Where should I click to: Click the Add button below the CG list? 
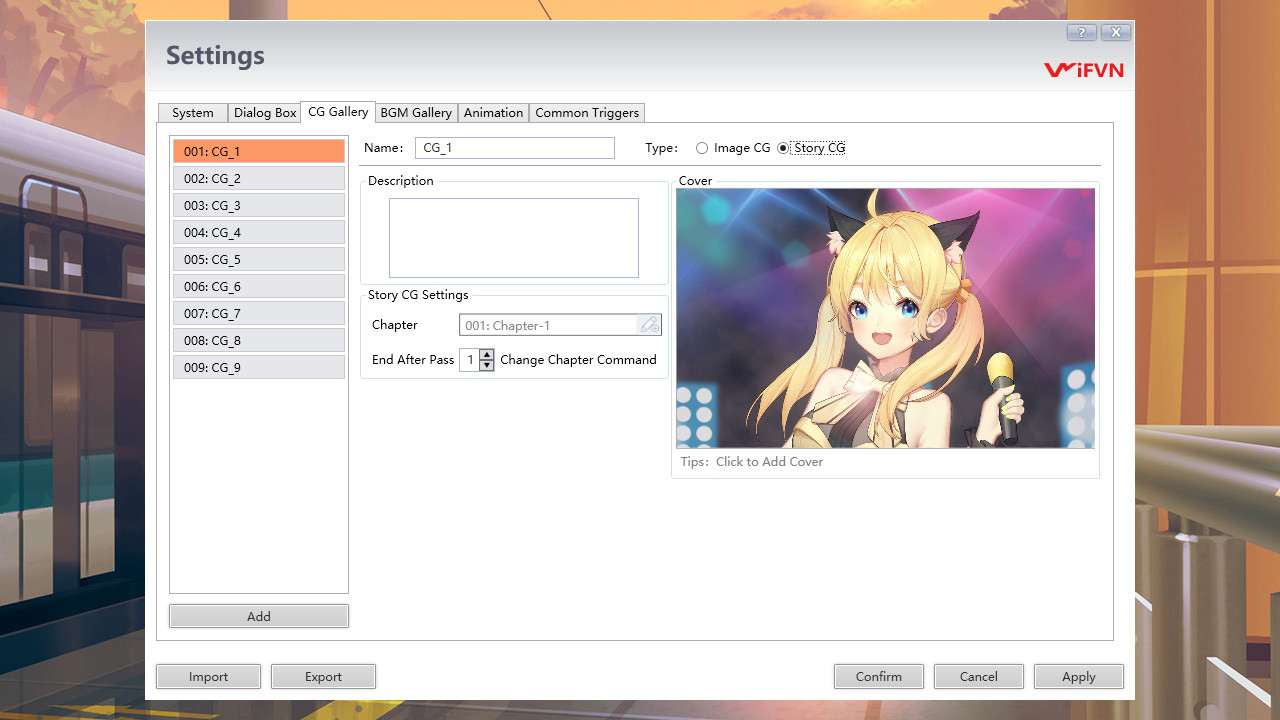(x=258, y=615)
